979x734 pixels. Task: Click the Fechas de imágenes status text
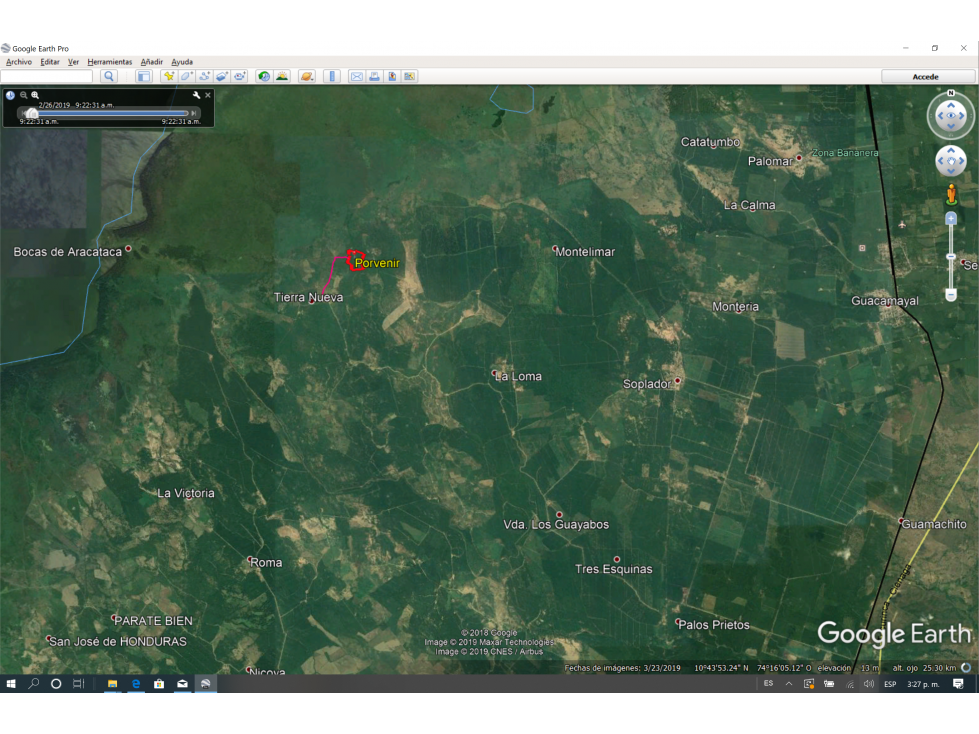[622, 668]
